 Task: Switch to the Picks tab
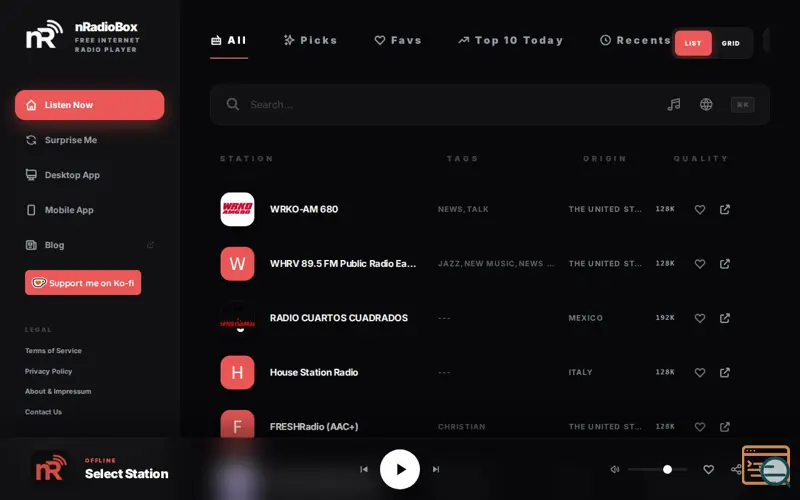(310, 40)
